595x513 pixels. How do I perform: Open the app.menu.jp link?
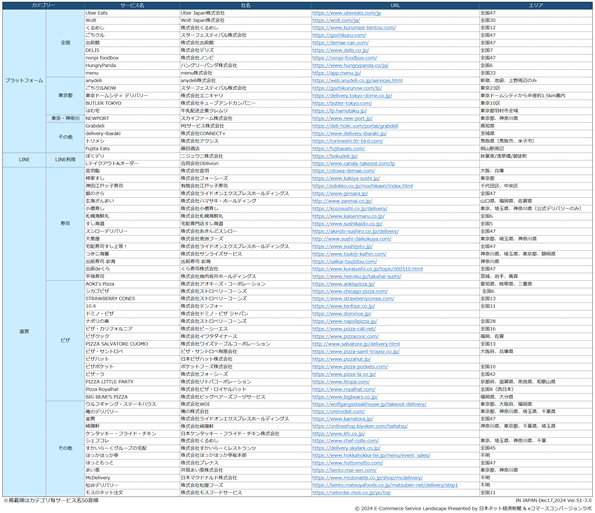click(x=337, y=73)
